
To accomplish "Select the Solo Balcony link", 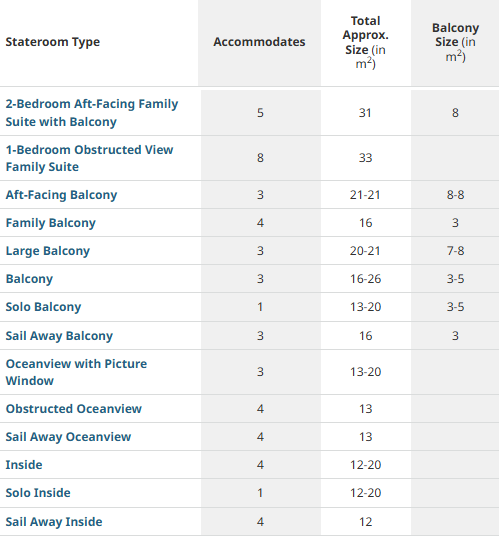I will click(x=43, y=307).
